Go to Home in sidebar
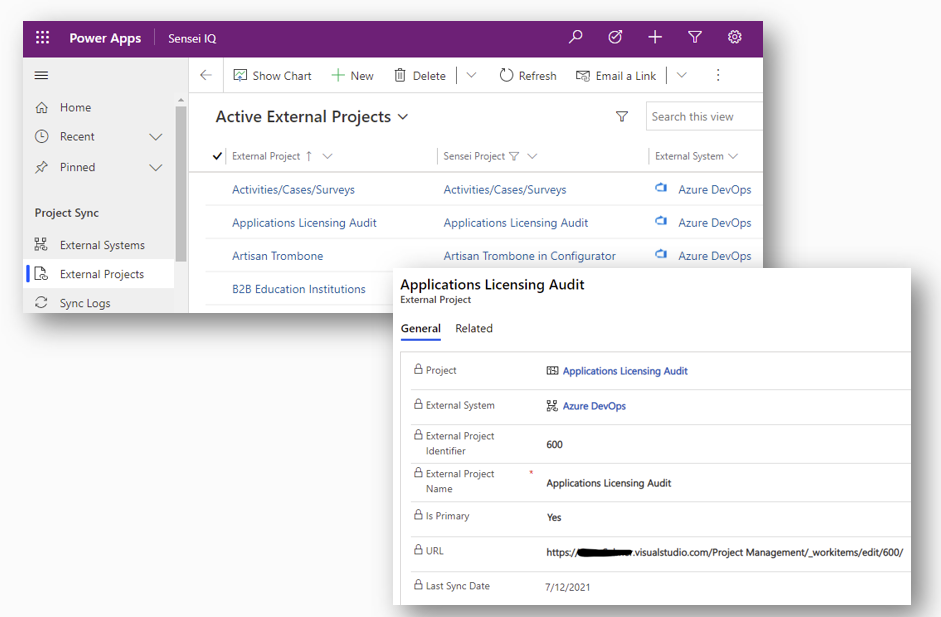The width and height of the screenshot is (941, 617). [75, 107]
